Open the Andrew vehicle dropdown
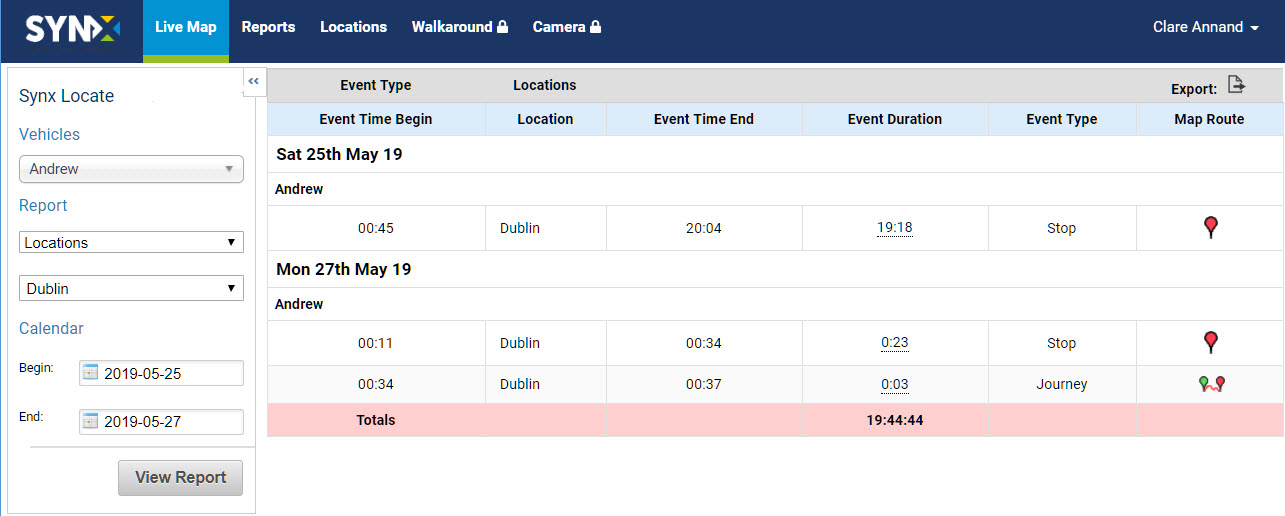The width and height of the screenshot is (1285, 516). point(131,169)
